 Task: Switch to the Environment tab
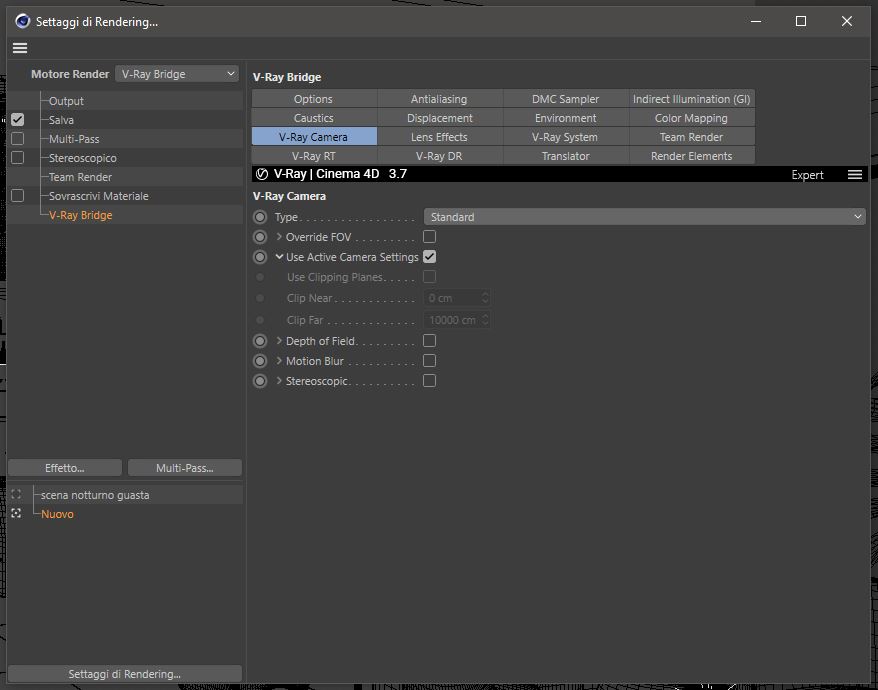(x=566, y=118)
